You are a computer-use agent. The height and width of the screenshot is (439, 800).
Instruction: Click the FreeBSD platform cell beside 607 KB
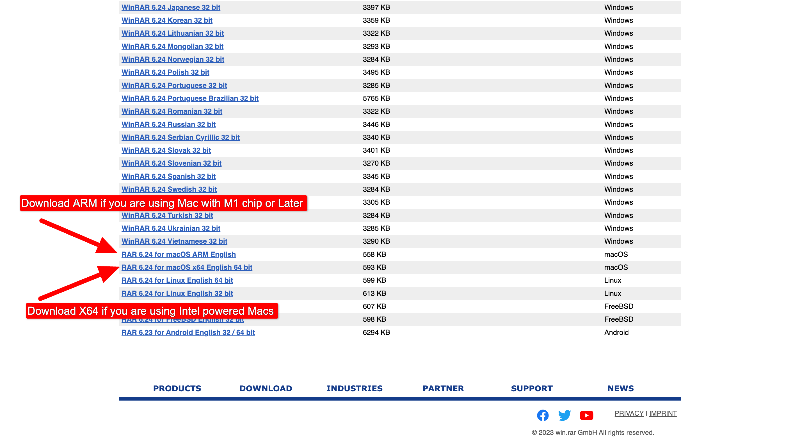[618, 306]
